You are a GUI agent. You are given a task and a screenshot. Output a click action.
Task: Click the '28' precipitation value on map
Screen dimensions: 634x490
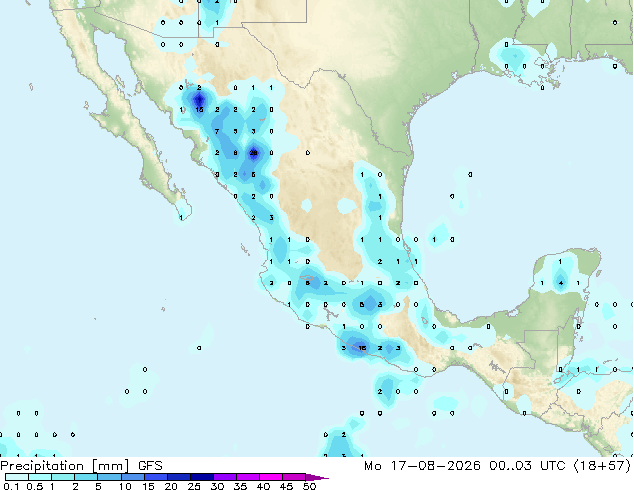point(254,153)
